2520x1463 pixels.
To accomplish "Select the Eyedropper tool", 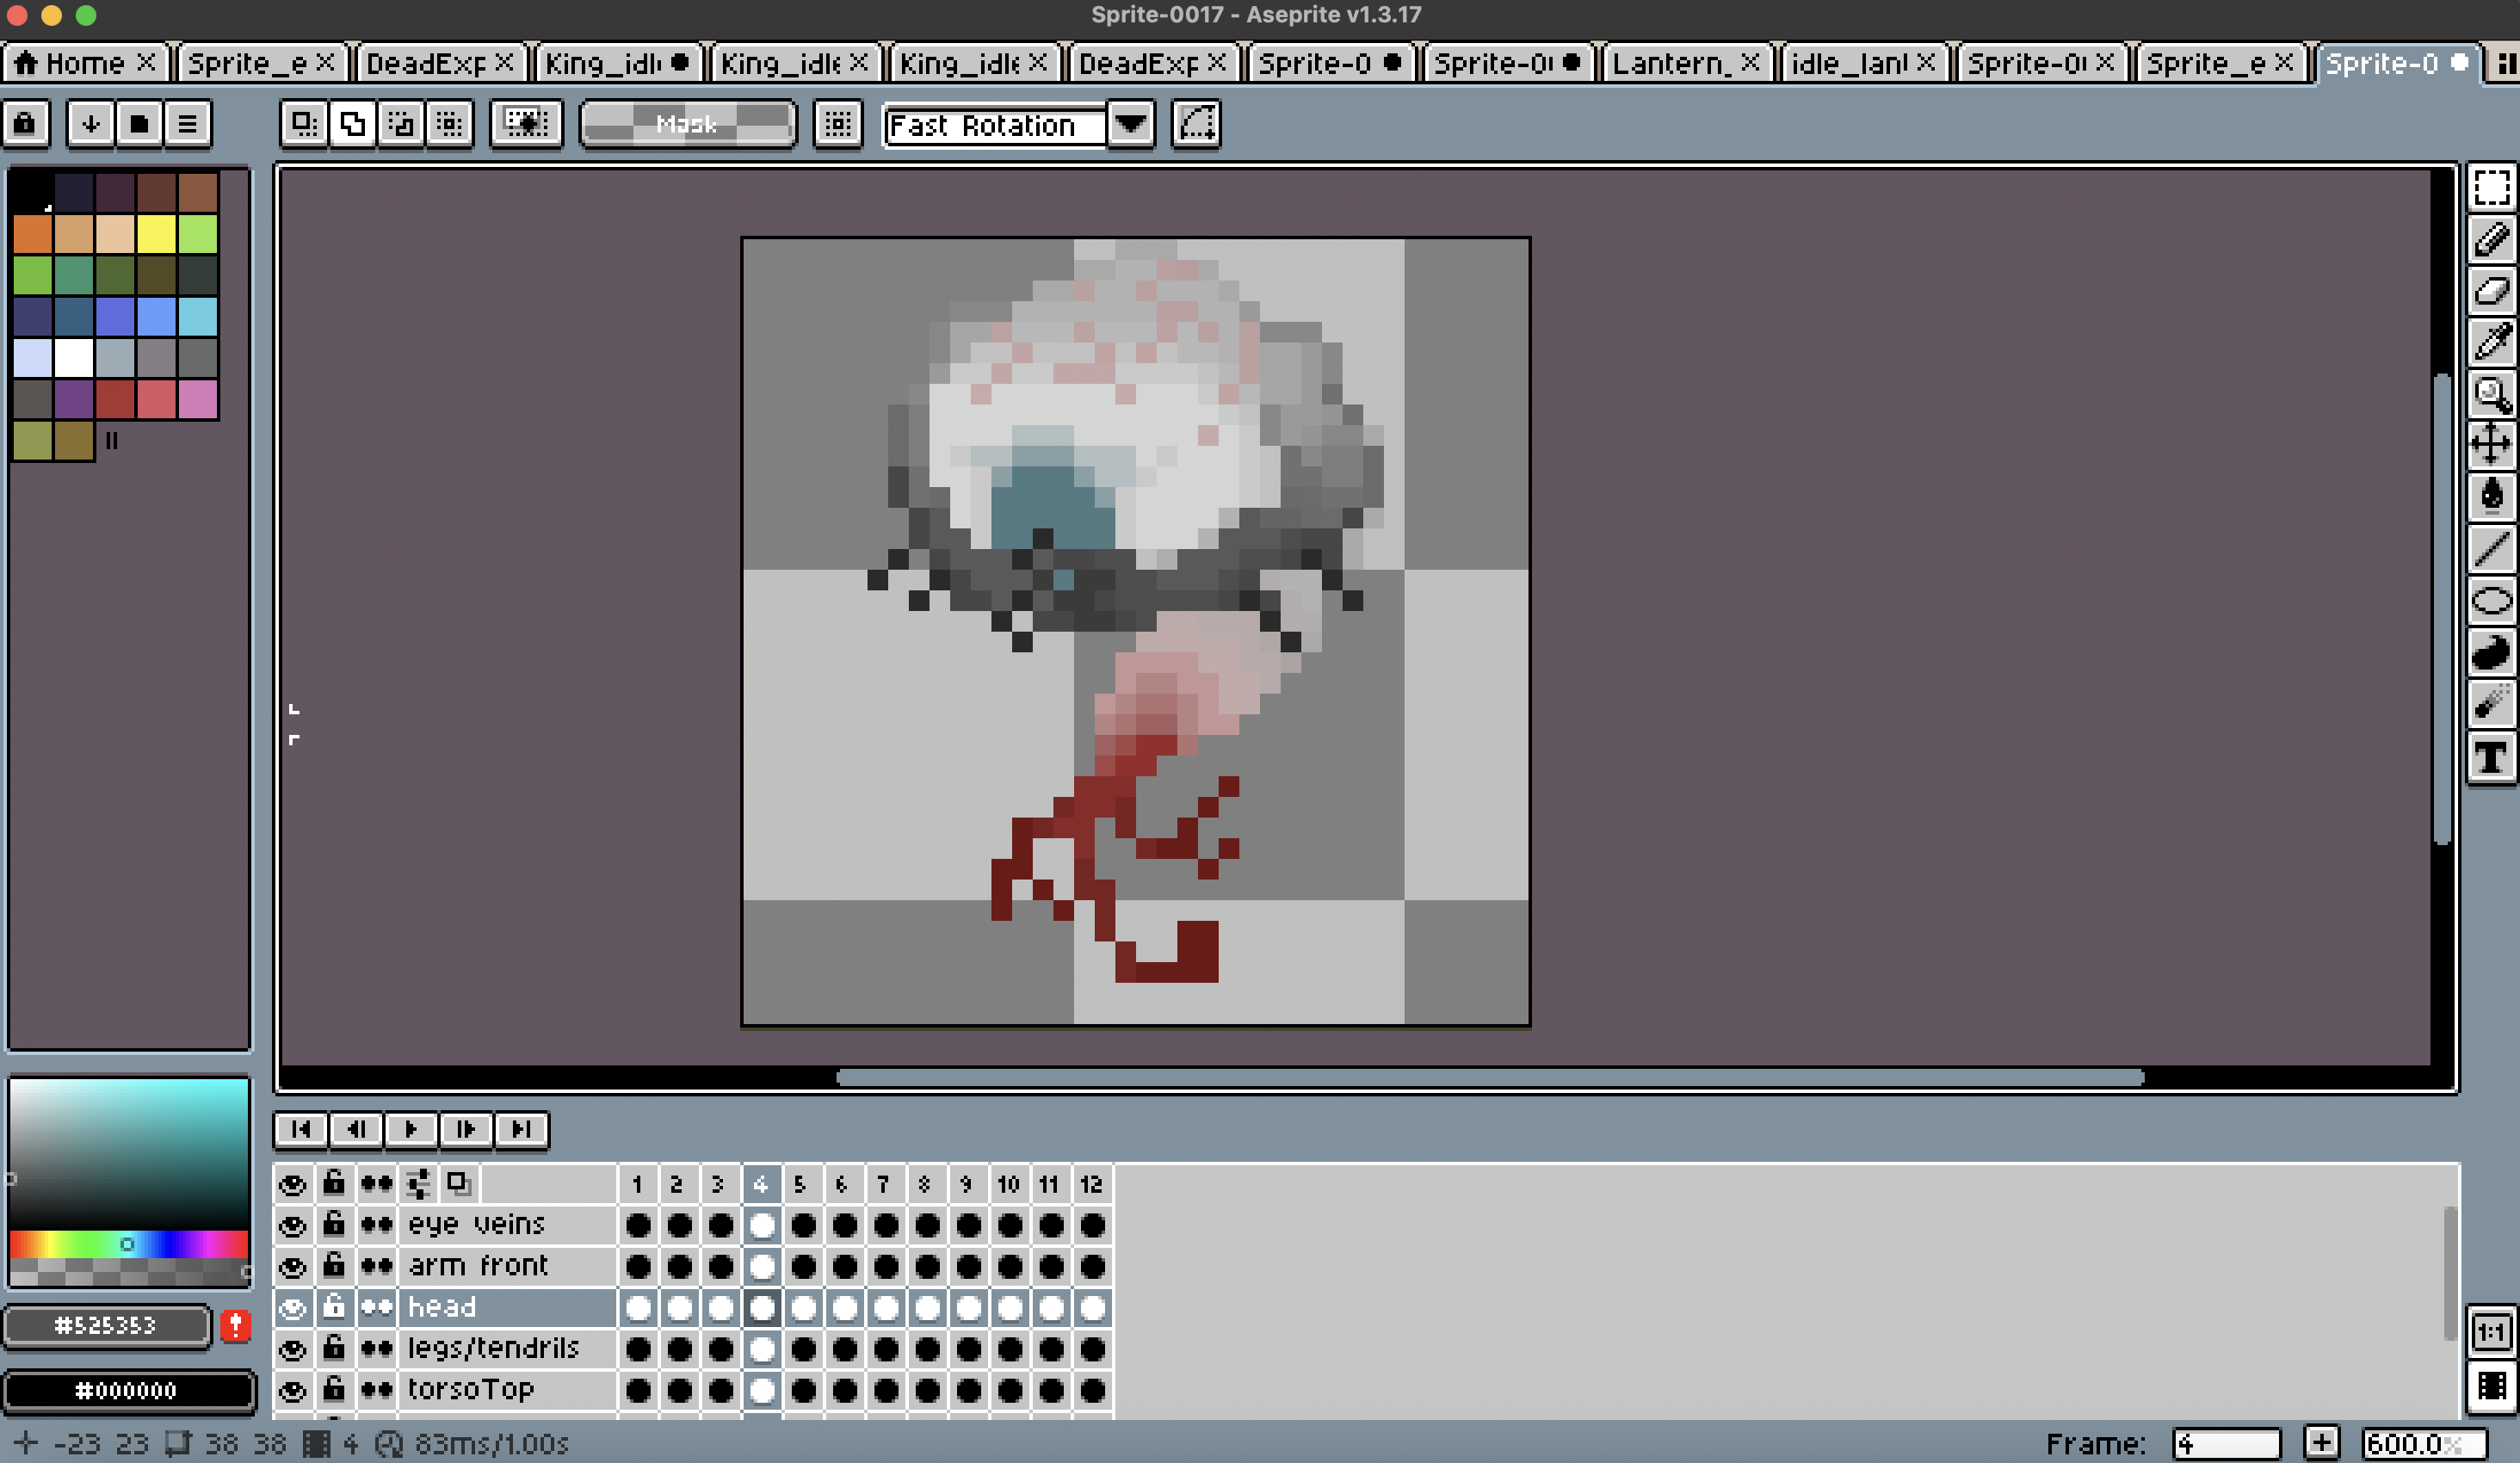I will pos(2490,342).
